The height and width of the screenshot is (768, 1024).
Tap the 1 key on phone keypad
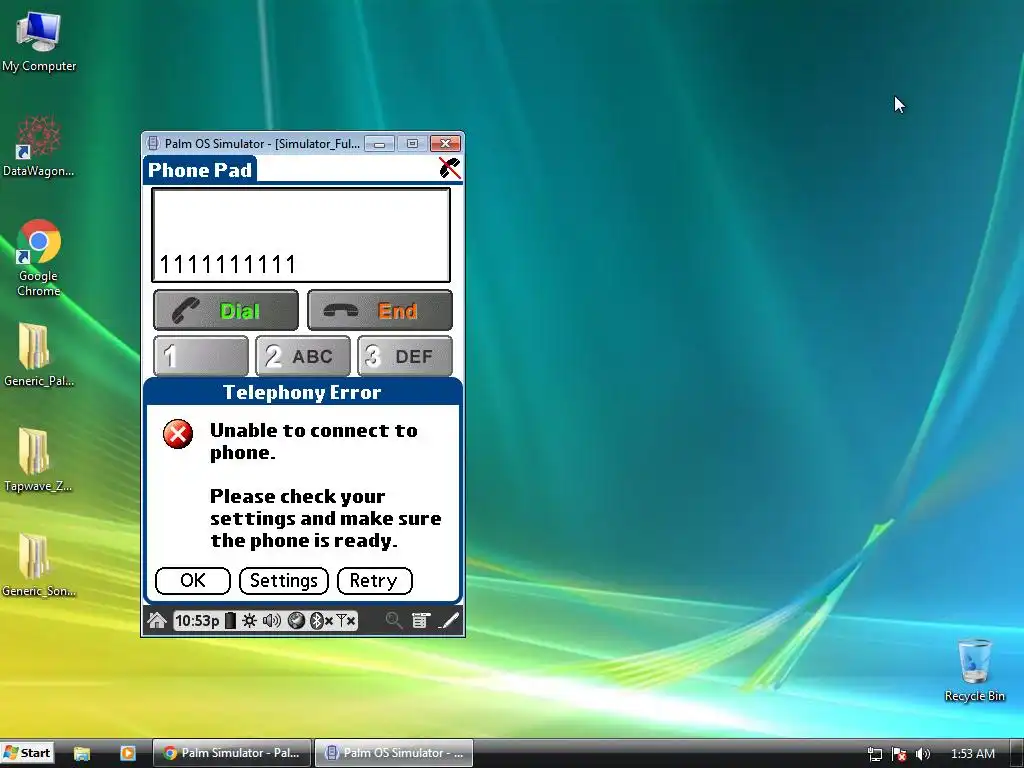click(200, 356)
